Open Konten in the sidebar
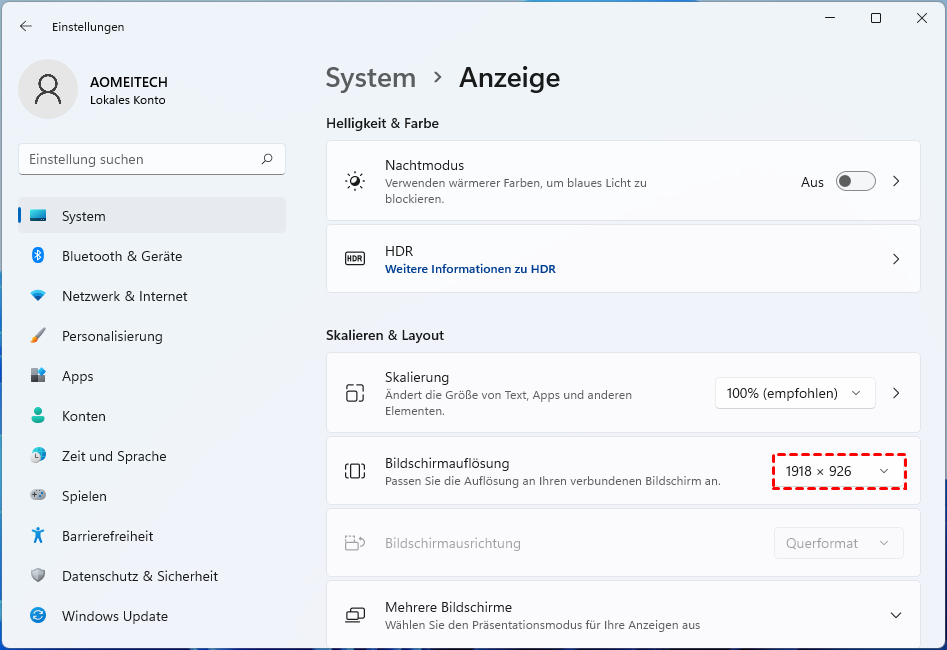 click(x=83, y=416)
